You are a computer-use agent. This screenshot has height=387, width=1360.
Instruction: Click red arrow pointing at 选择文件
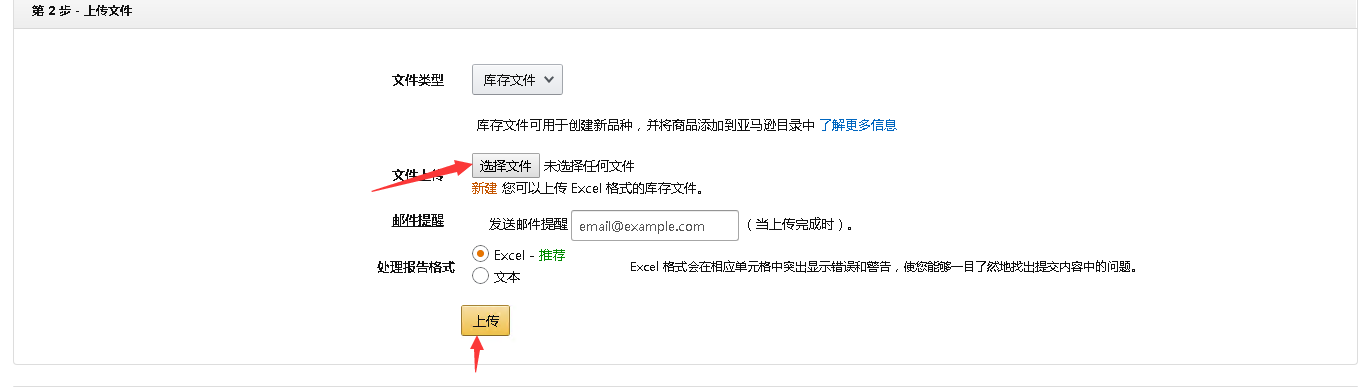pos(420,174)
